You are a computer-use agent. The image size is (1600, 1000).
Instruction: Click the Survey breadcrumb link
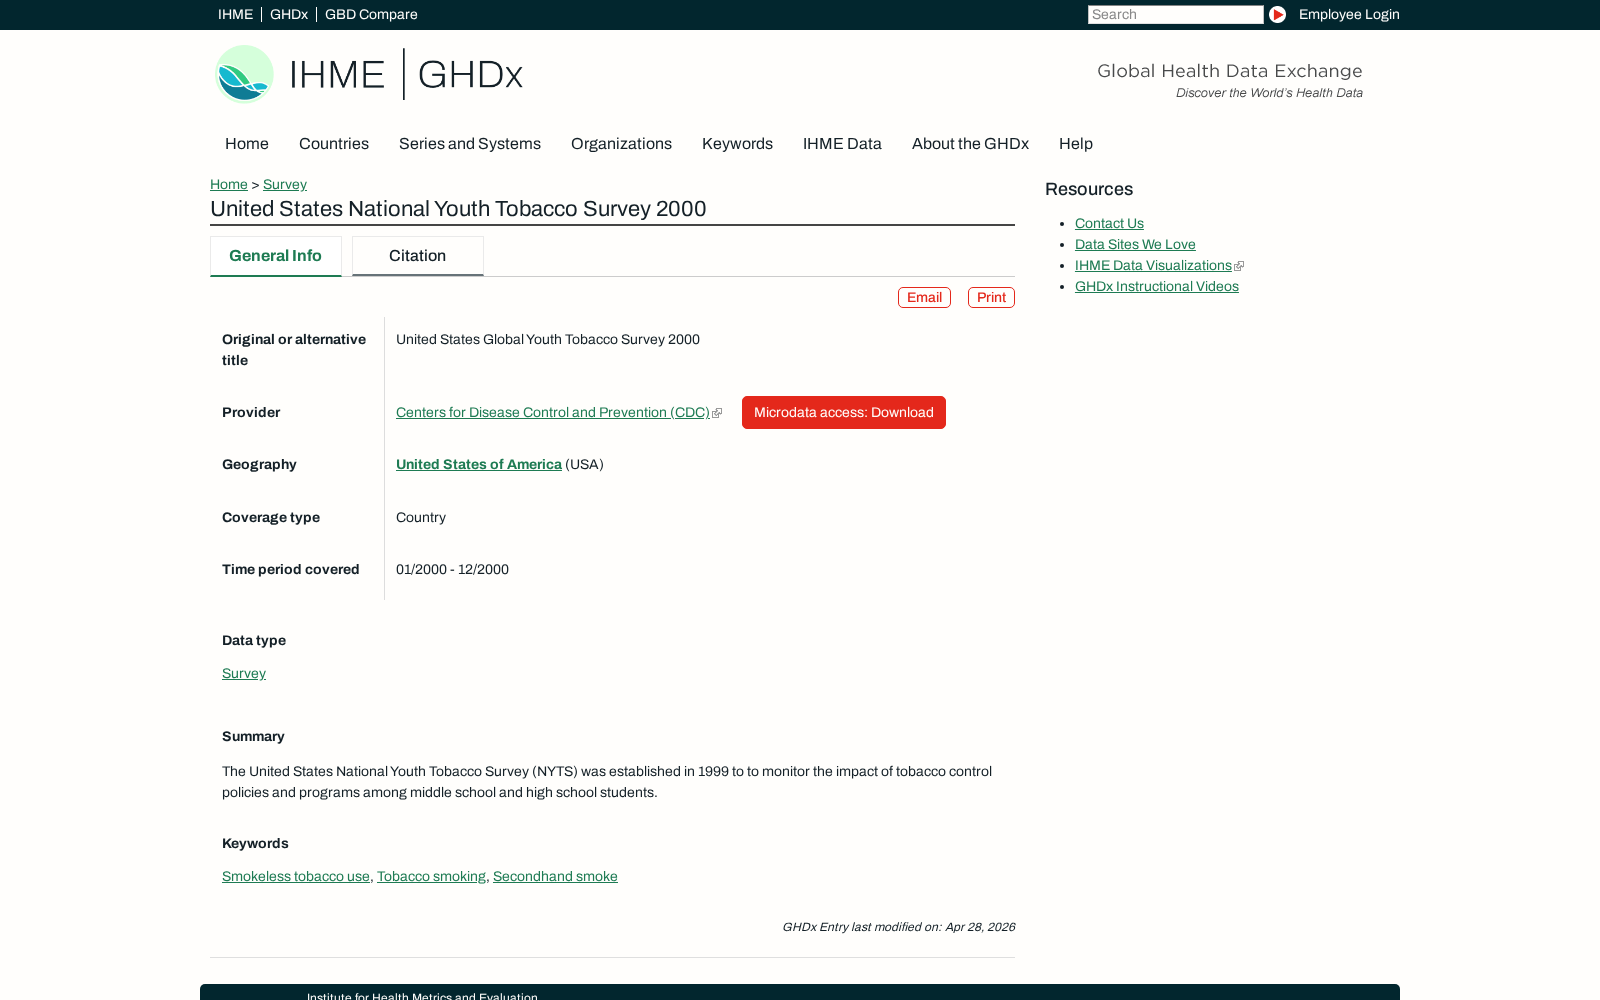tap(285, 184)
